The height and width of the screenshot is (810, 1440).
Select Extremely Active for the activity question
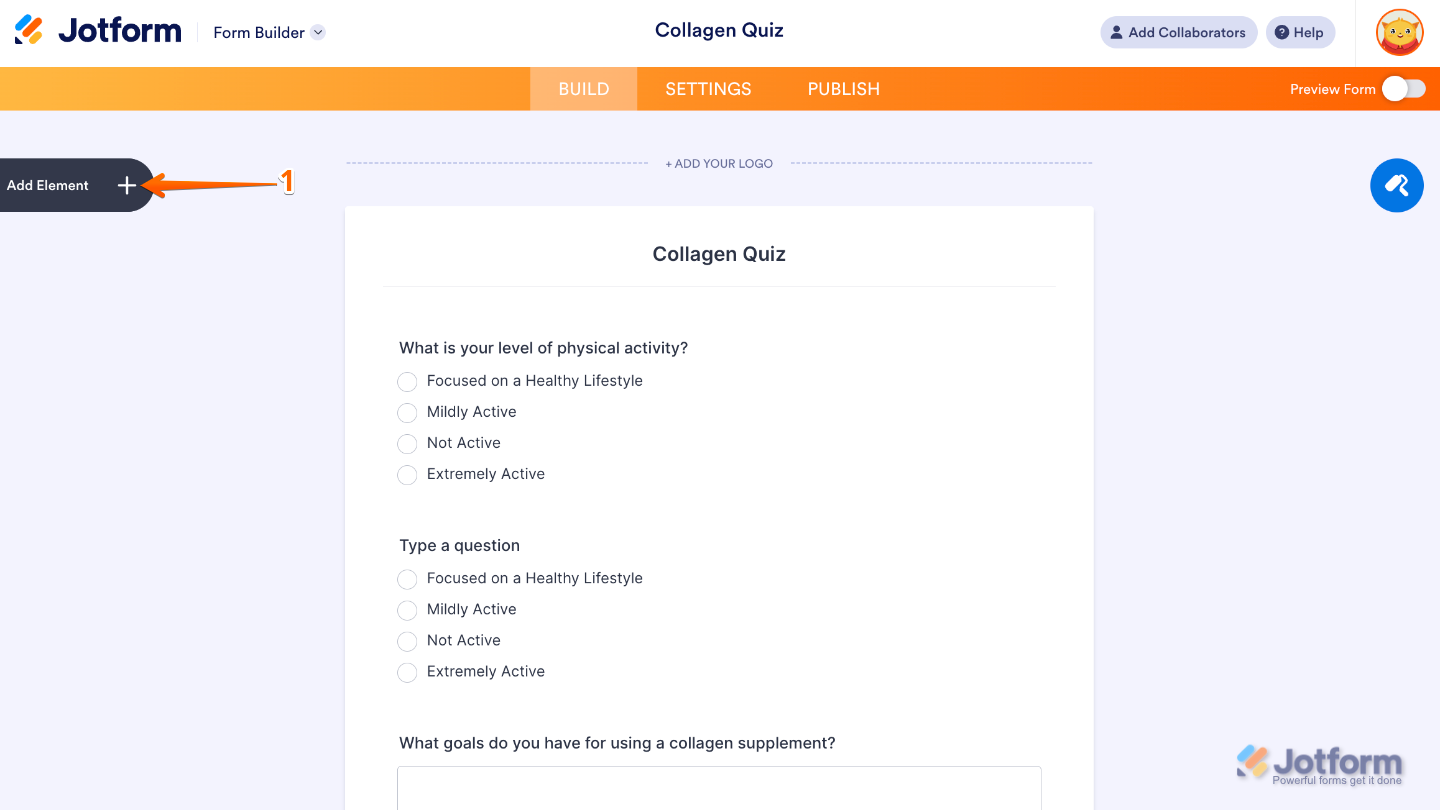407,474
